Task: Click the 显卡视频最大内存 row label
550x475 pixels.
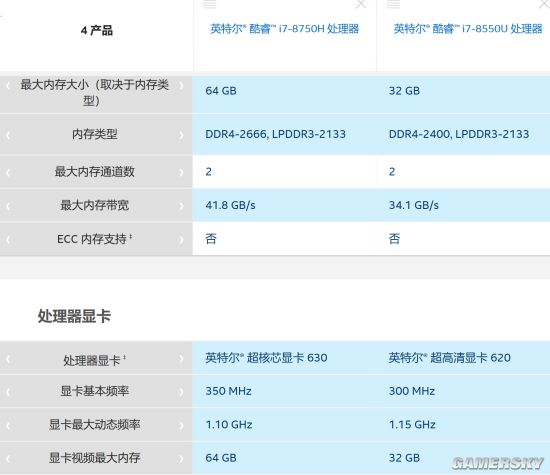Action: tap(94, 458)
